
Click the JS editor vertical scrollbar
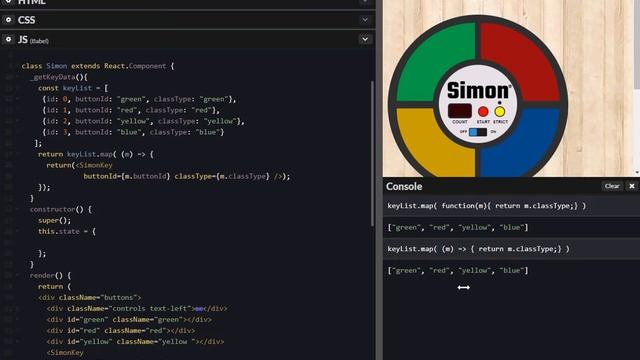point(372,153)
